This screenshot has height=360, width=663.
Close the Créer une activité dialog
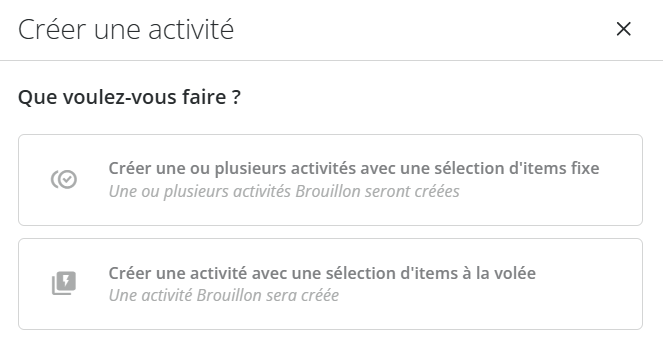[623, 29]
